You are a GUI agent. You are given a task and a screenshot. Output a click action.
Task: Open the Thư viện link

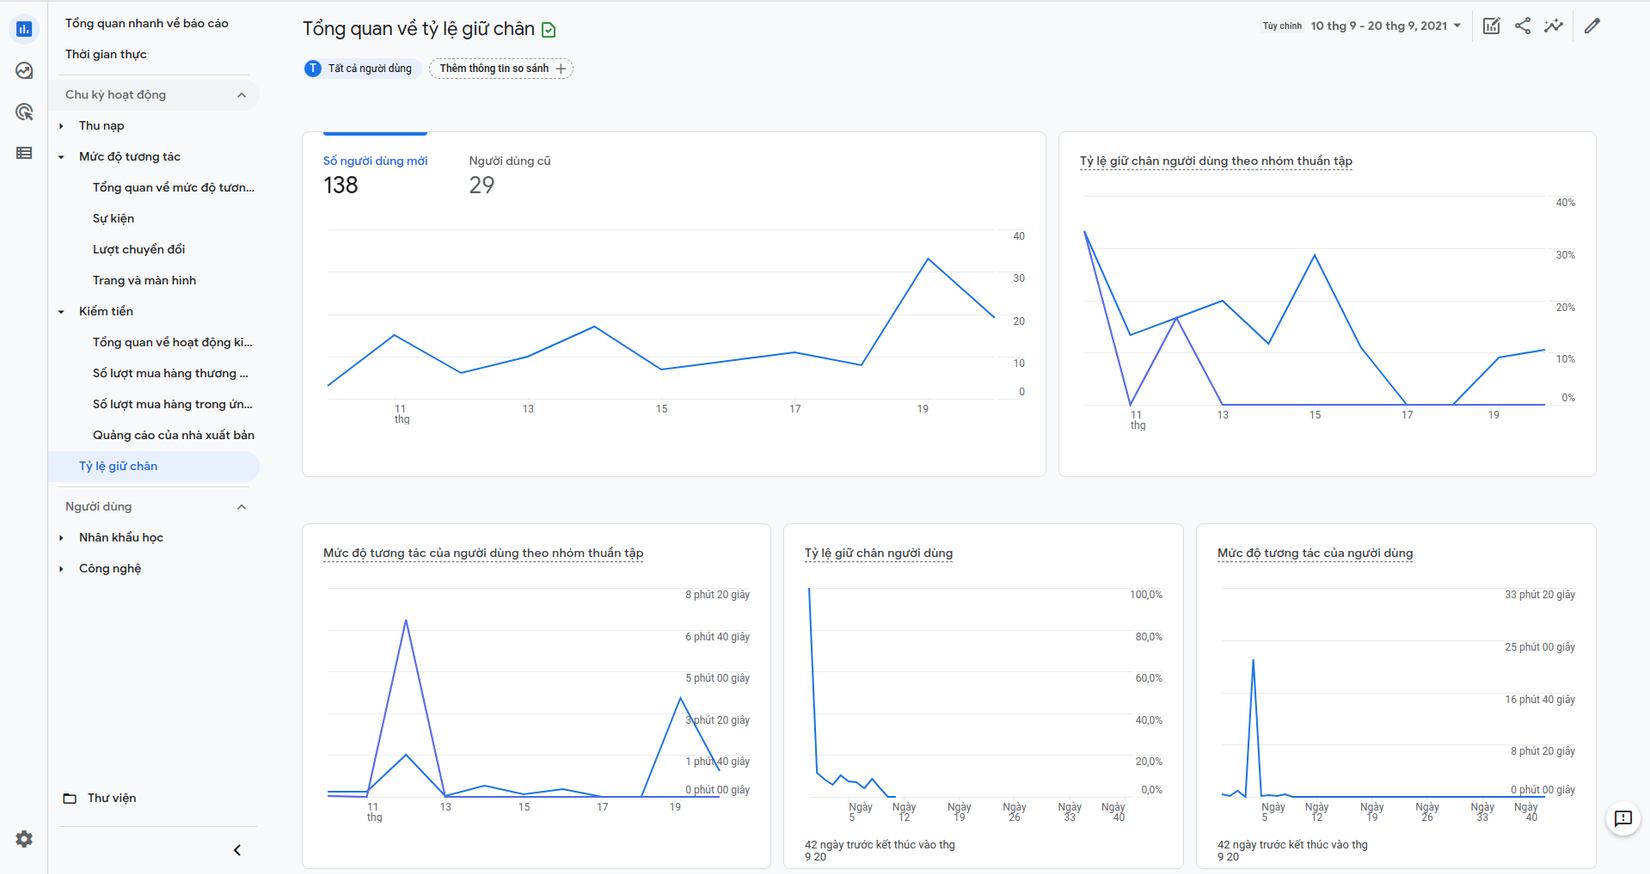111,798
